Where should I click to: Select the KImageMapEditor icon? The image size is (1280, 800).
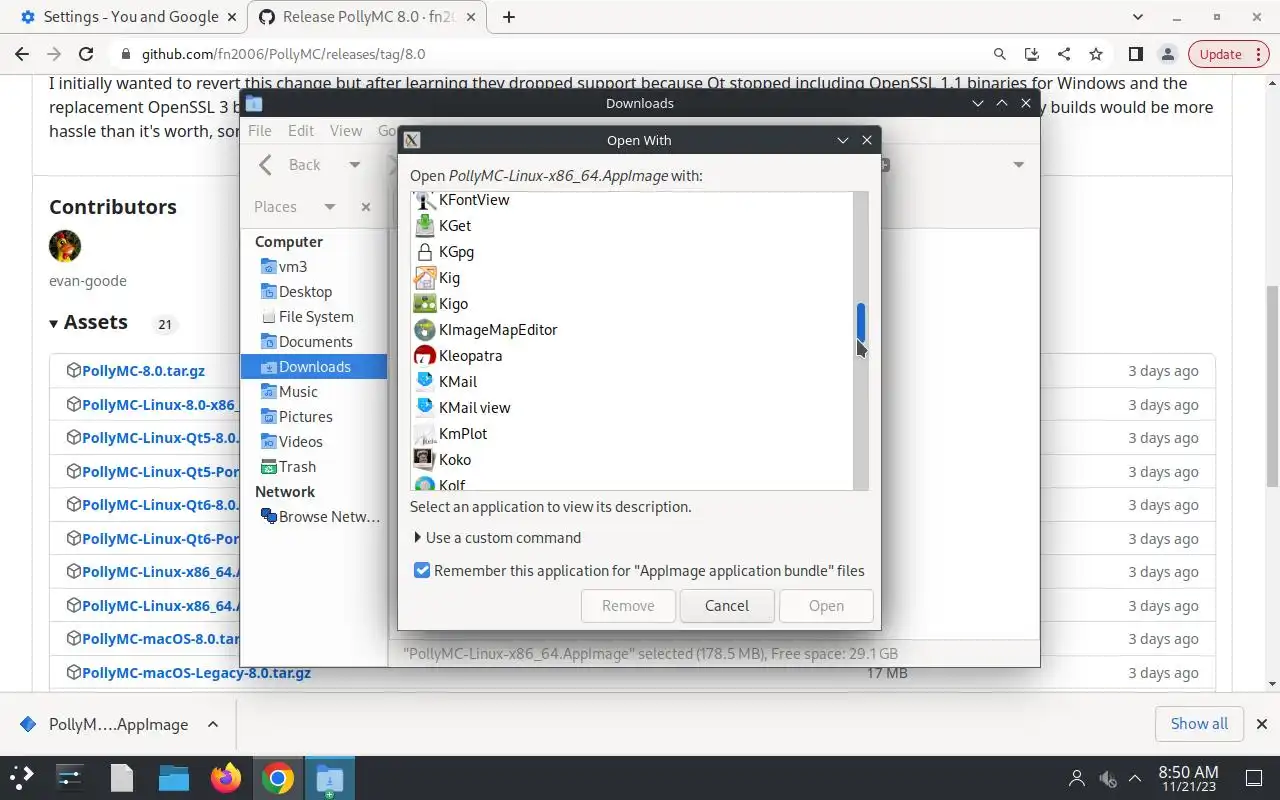click(x=424, y=330)
